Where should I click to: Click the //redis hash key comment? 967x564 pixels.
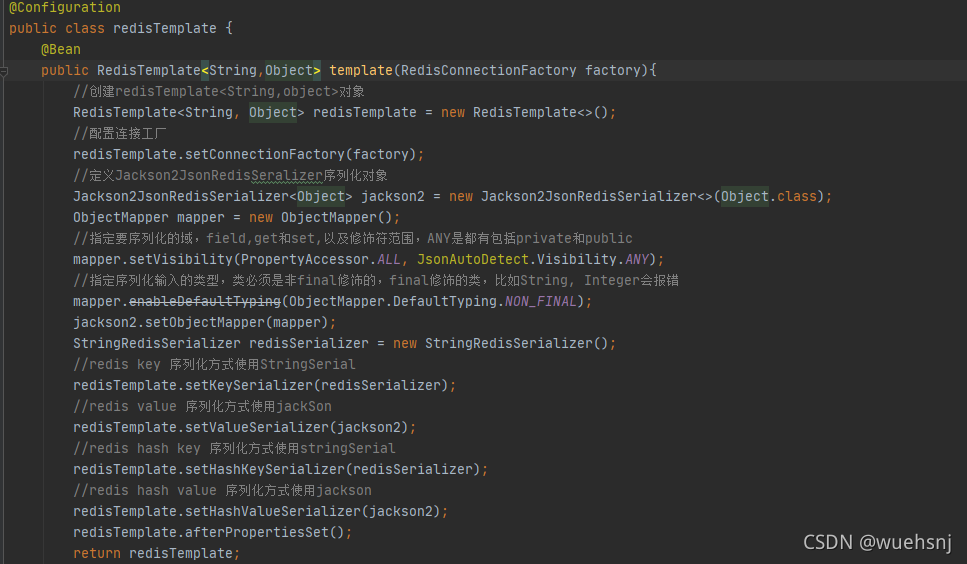[x=234, y=448]
